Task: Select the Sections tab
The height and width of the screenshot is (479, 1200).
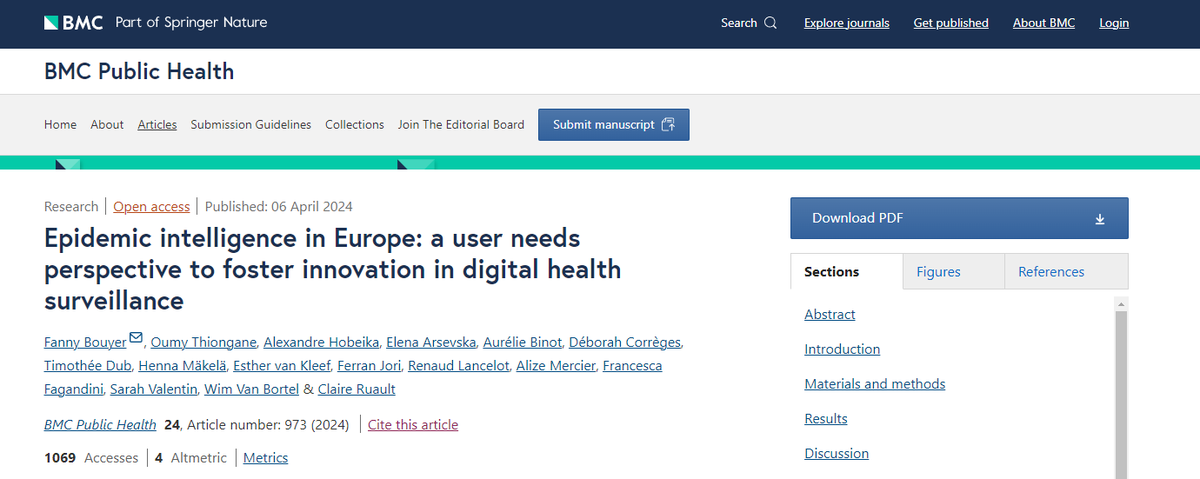Action: [846, 271]
